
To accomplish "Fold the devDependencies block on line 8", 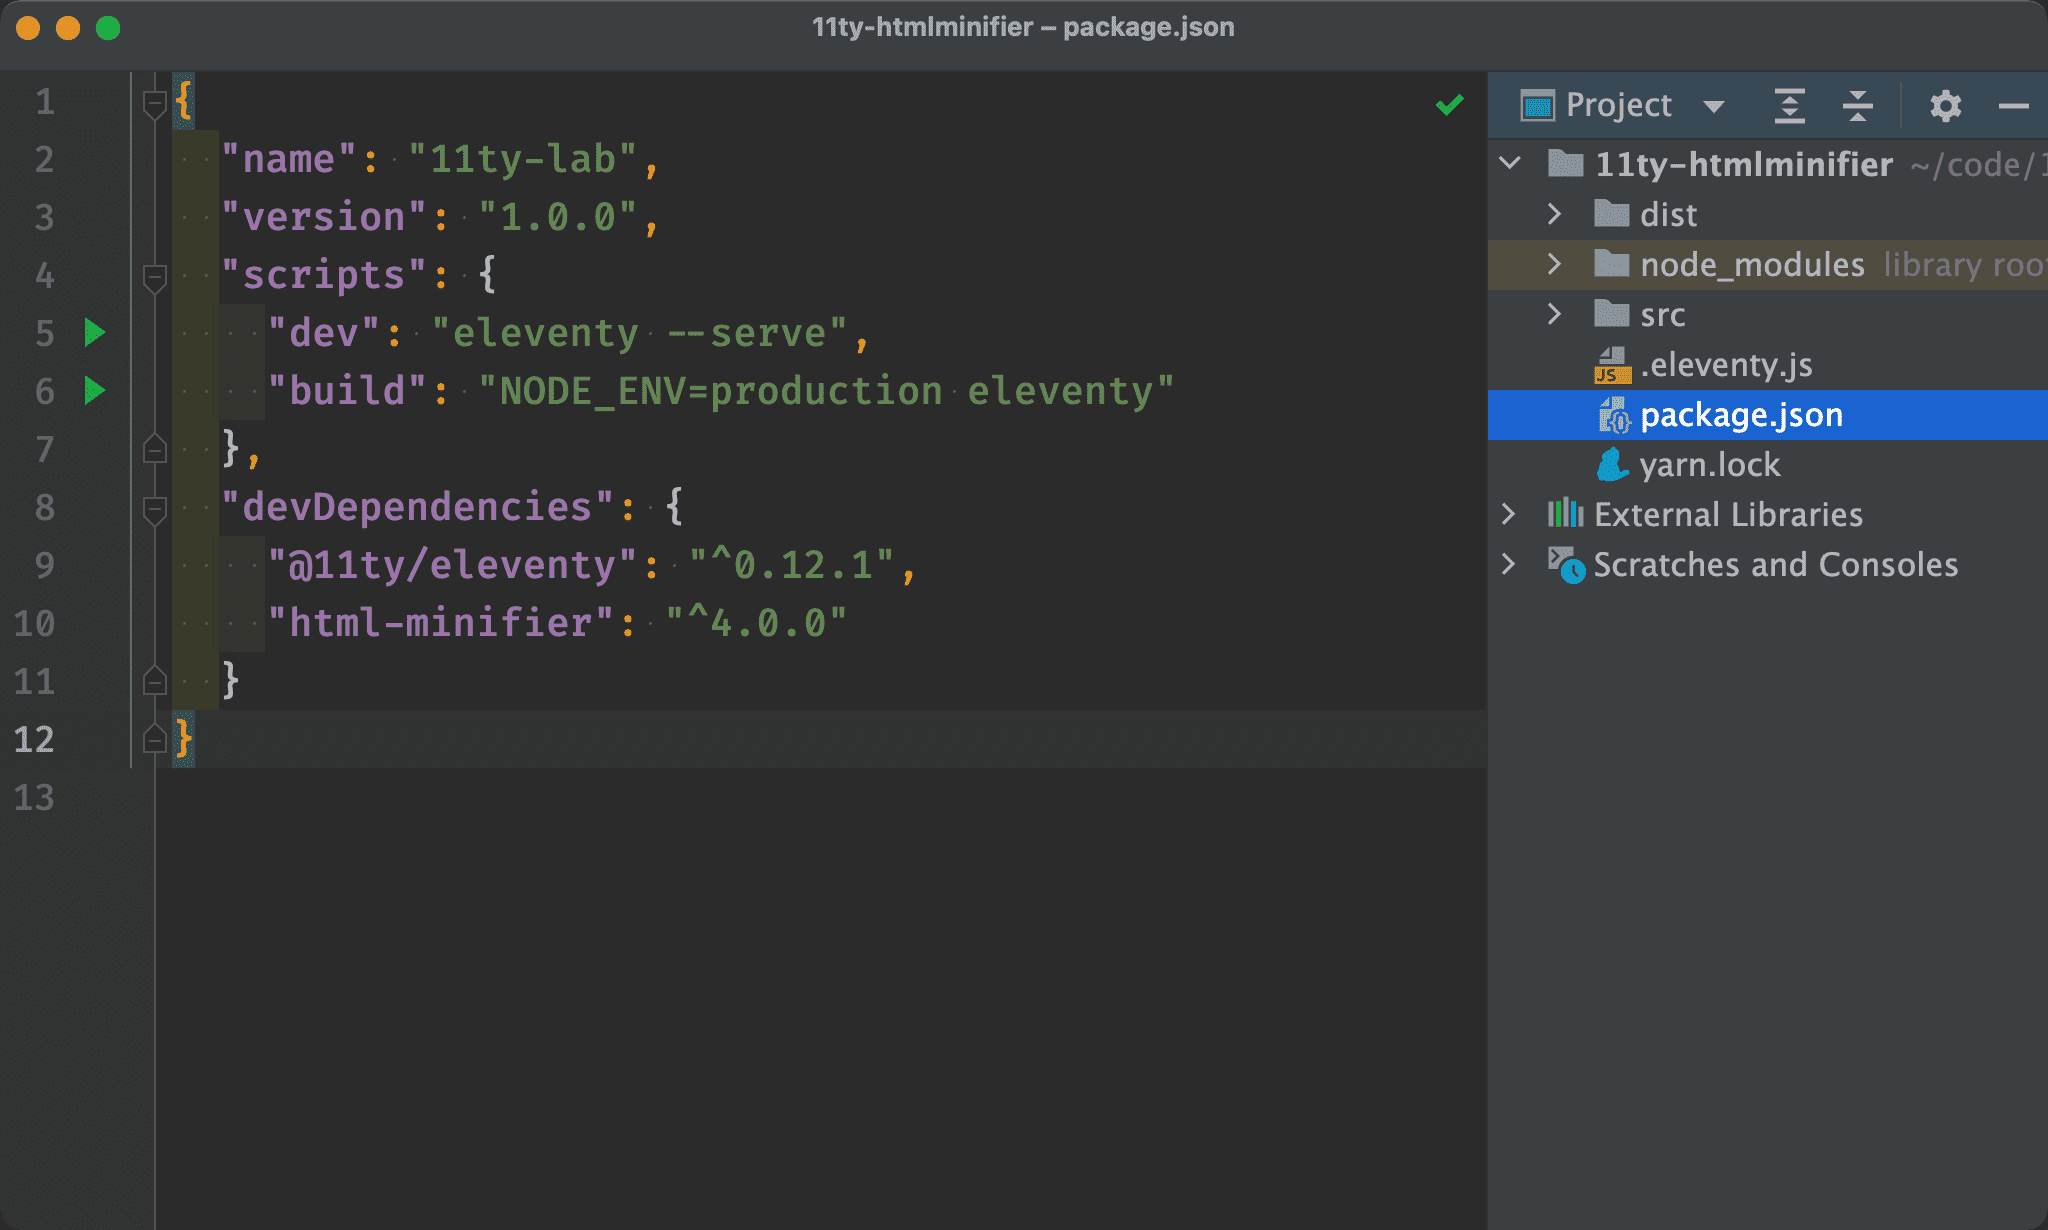I will pos(154,509).
